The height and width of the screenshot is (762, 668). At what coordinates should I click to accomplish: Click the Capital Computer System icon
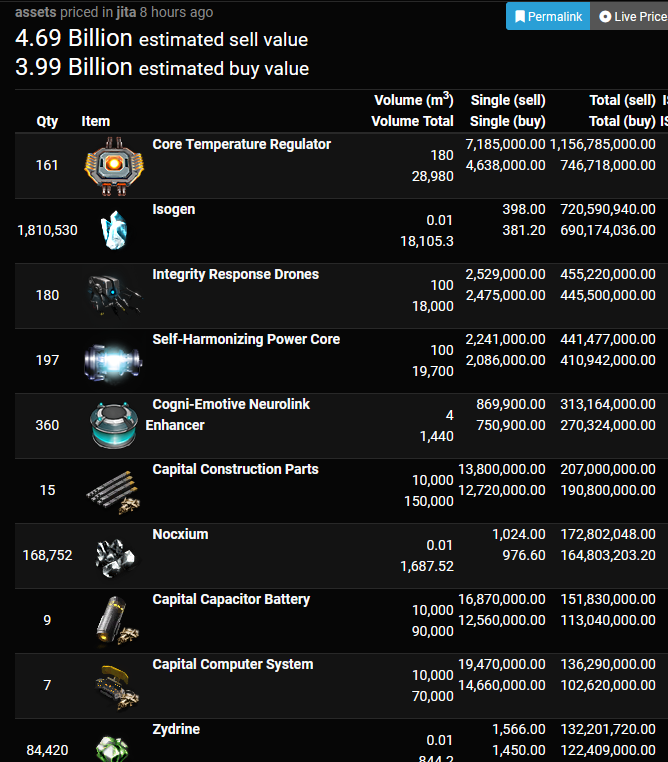click(117, 687)
